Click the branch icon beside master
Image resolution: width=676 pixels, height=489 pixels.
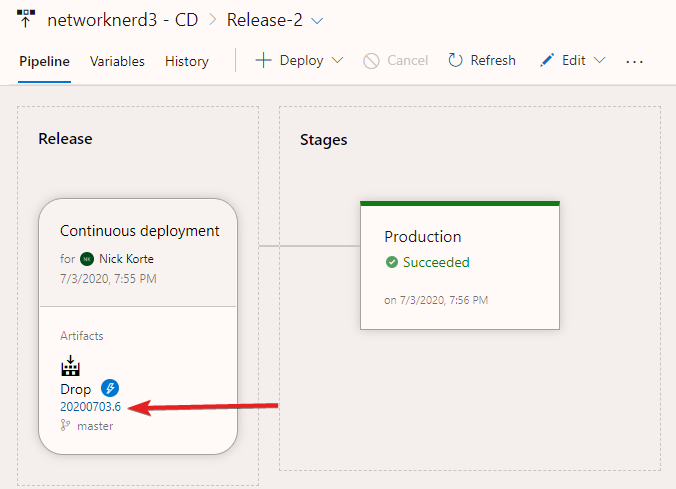point(65,426)
